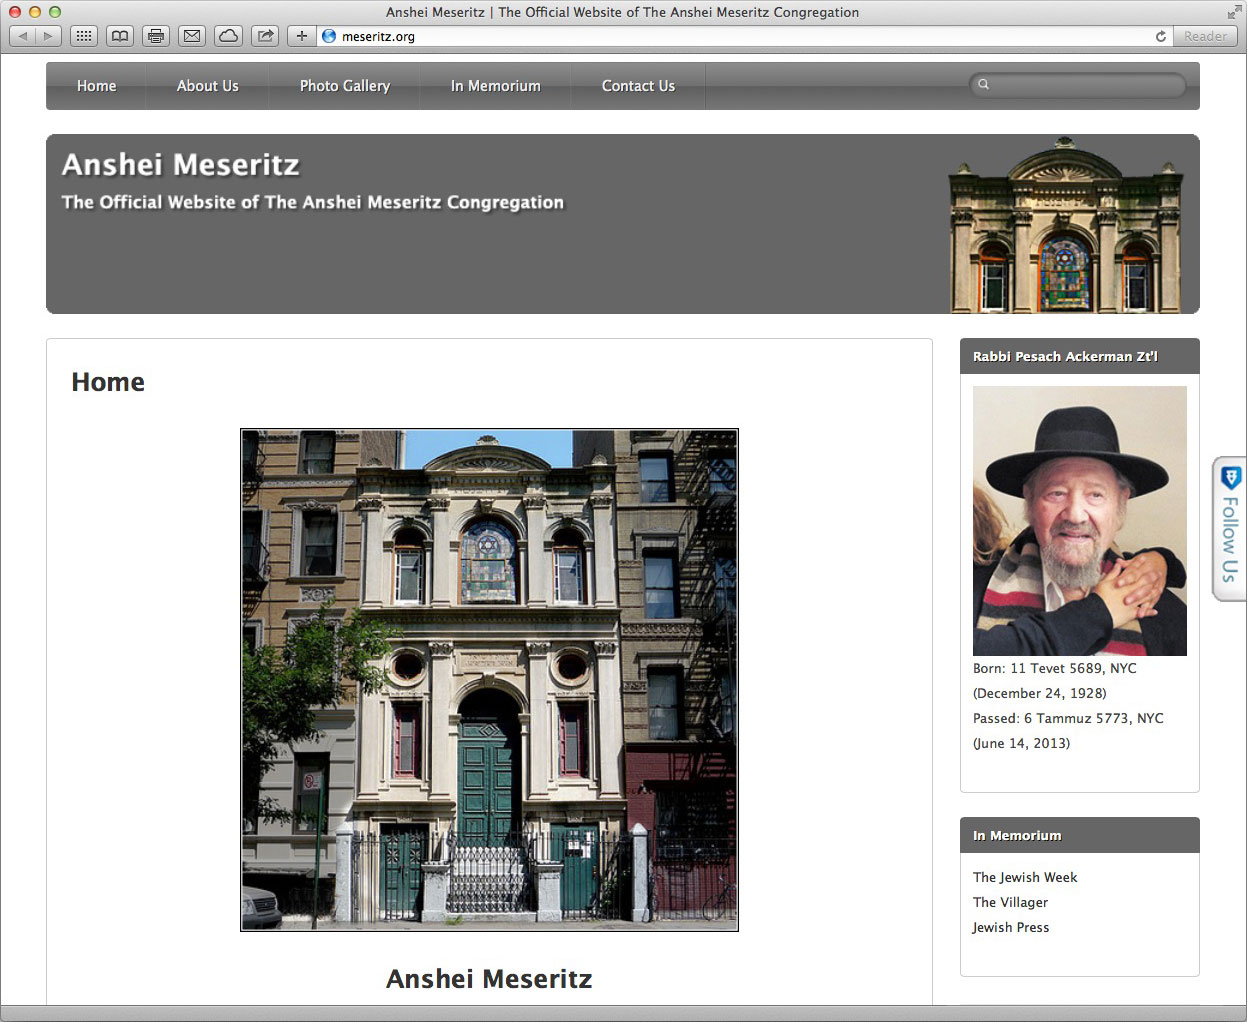Go to the Photo Gallery page
The image size is (1247, 1022).
click(x=344, y=86)
